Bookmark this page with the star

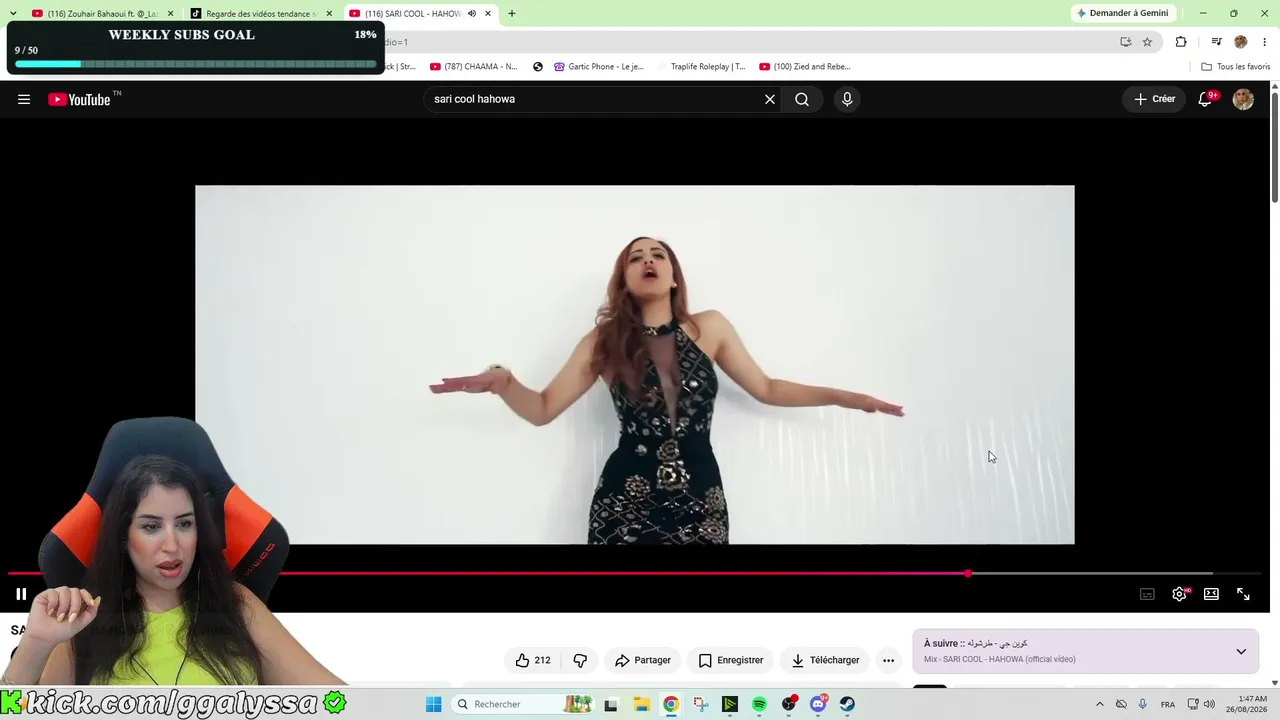(1147, 42)
